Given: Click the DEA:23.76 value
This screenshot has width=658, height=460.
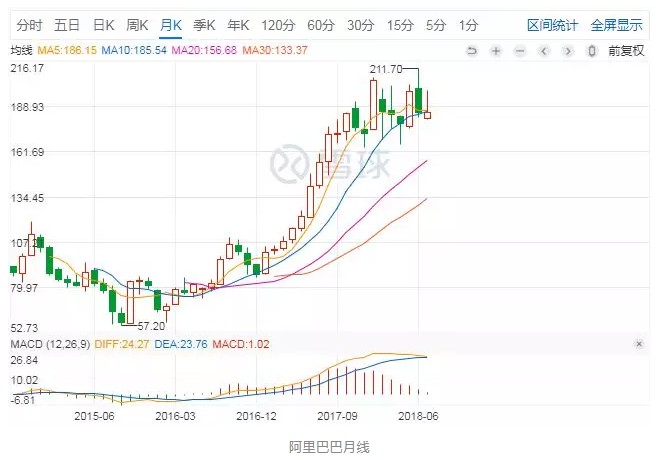Looking at the screenshot, I should click(x=181, y=344).
